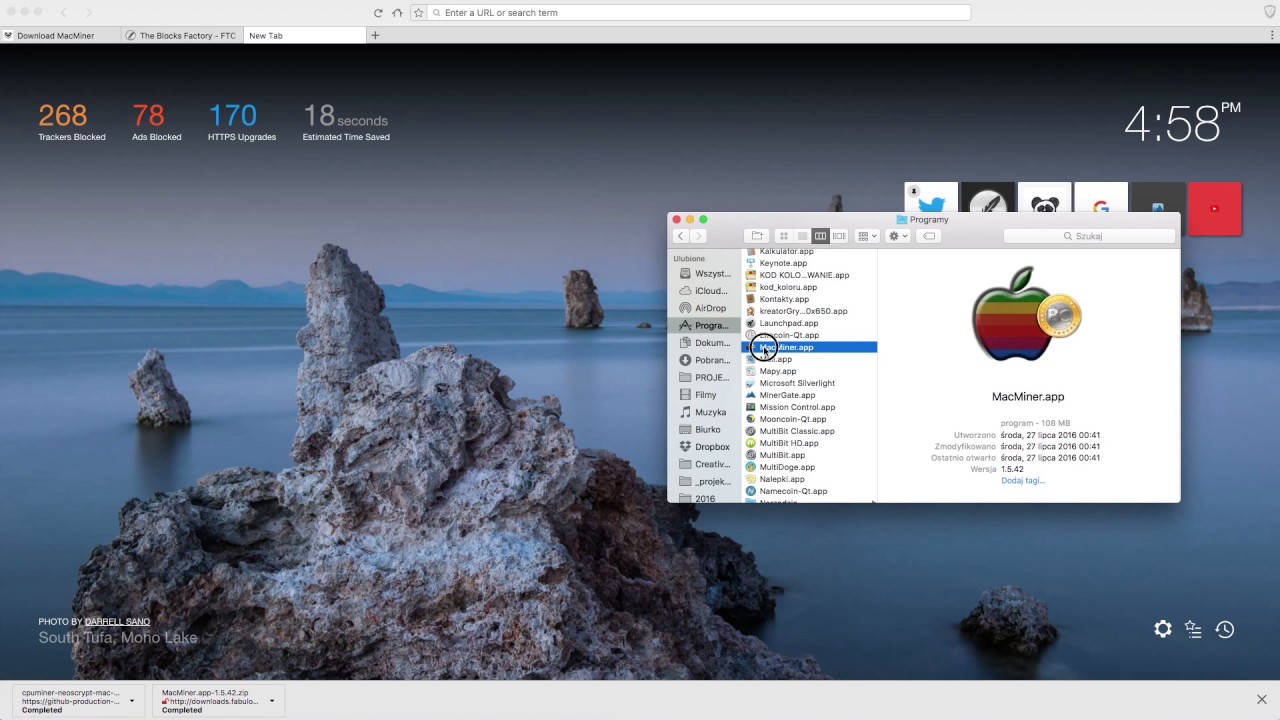Select Wszyst... in Finder sidebar
The image size is (1280, 720).
click(x=705, y=273)
